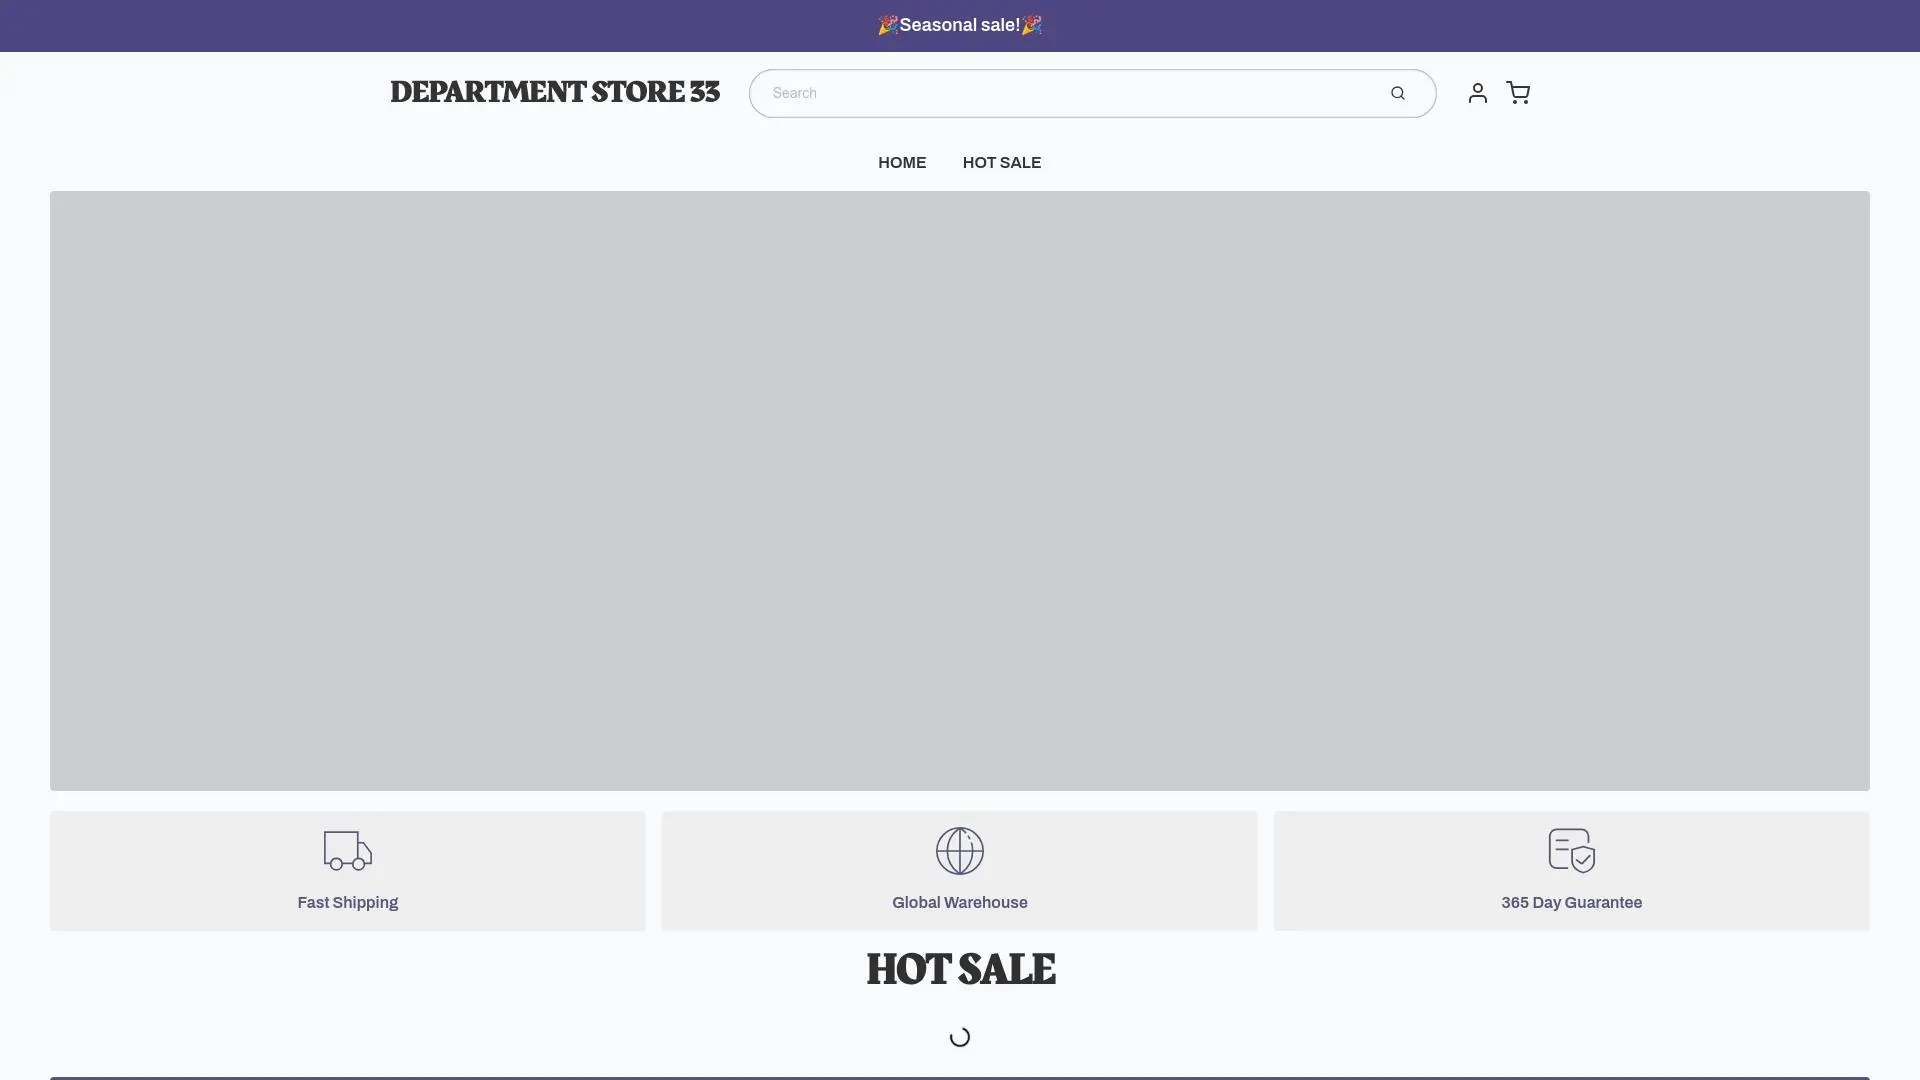
Task: Click the party popper emoji before Seasonal sale
Action: (x=887, y=25)
